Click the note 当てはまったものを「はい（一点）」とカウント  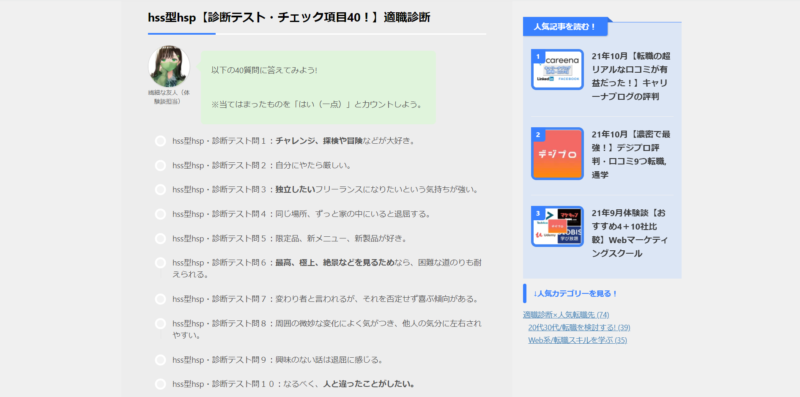coord(317,105)
